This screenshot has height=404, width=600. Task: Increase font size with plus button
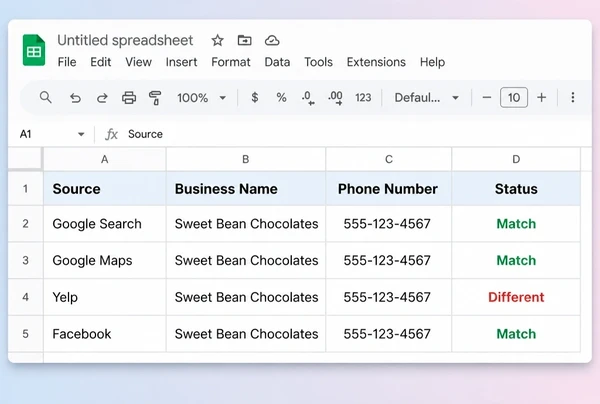tap(541, 98)
